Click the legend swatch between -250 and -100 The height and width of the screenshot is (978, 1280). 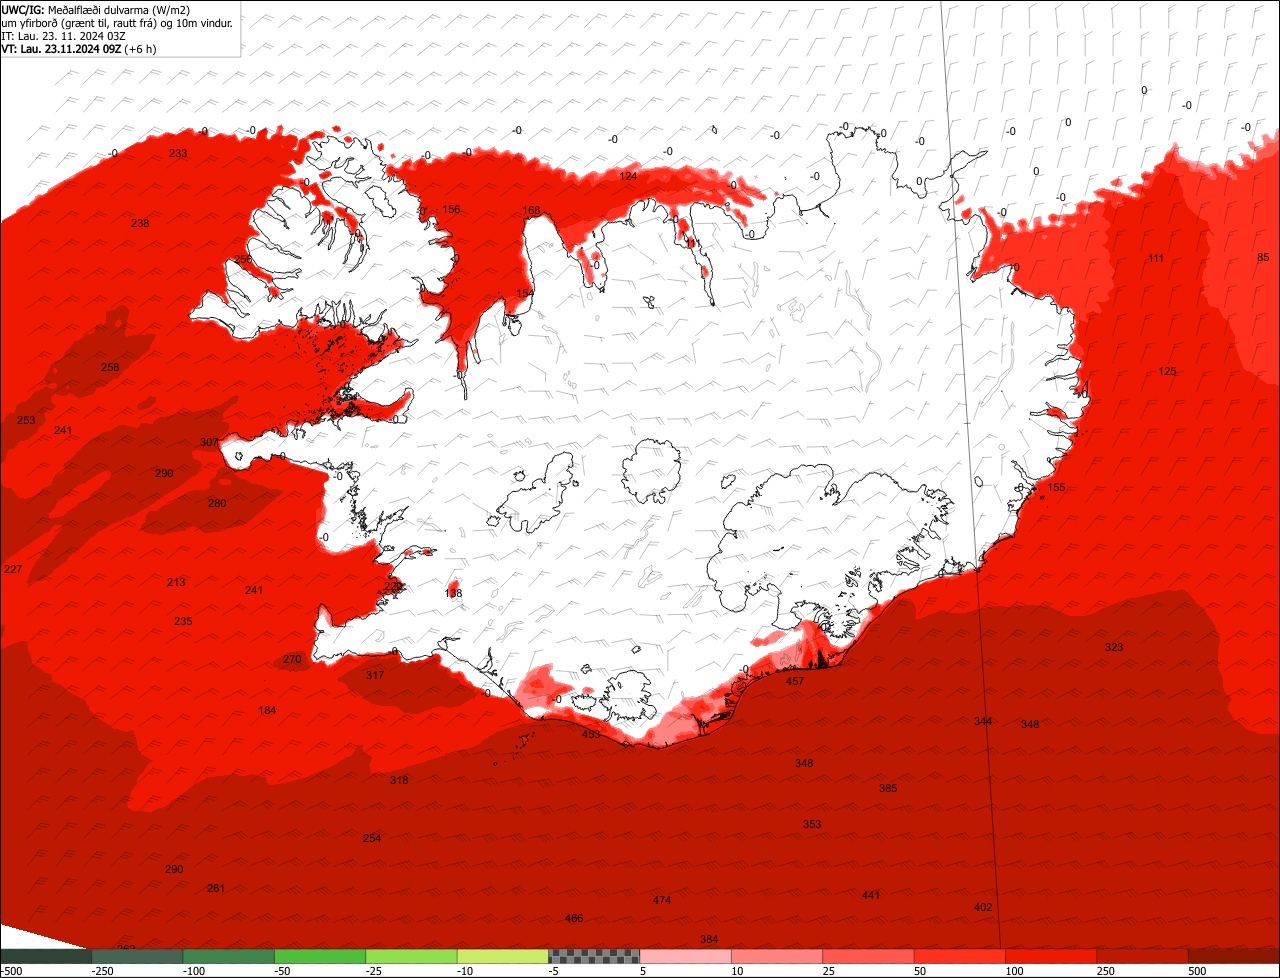(x=137, y=956)
